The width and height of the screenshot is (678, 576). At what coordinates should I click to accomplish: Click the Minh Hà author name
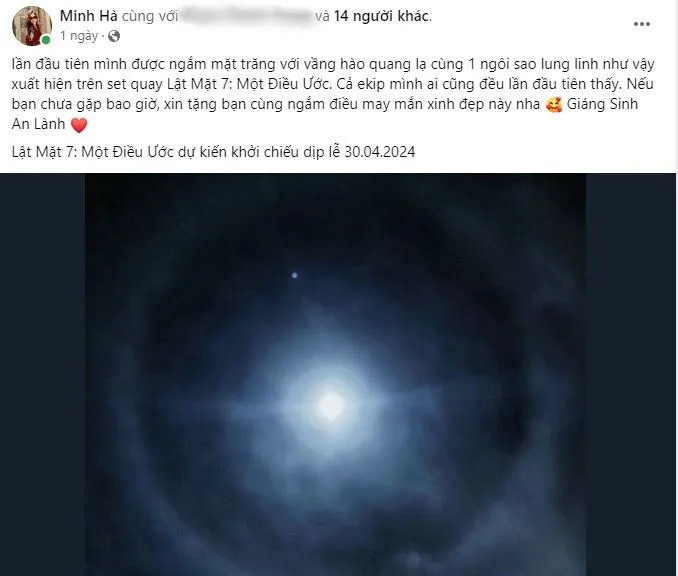click(89, 16)
